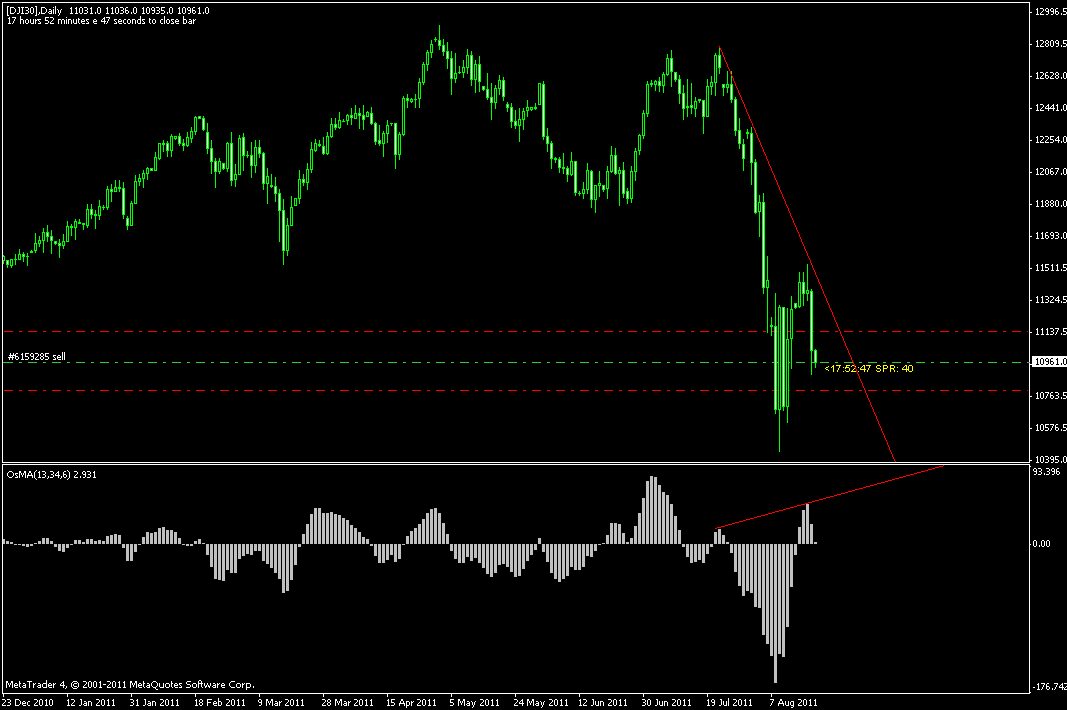The height and width of the screenshot is (710, 1067).
Task: Click the "23 Dec 2010" date label
Action: point(28,703)
